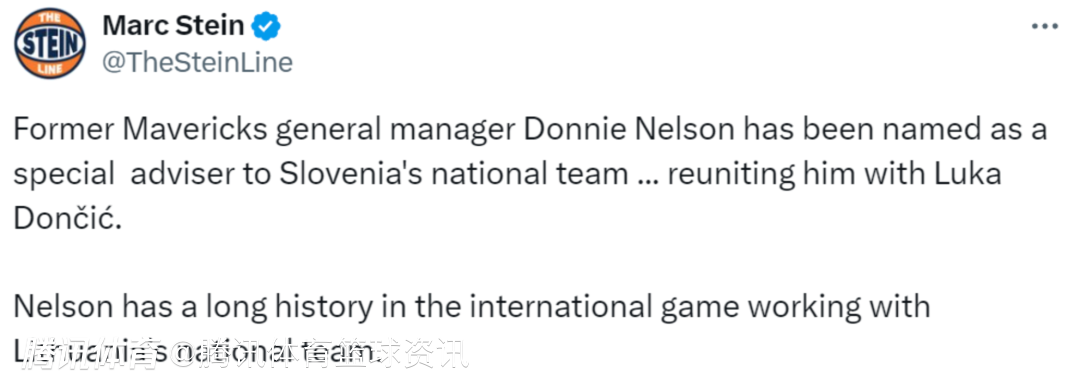
Task: Click the word "STEIN" inside the avatar logo
Action: [x=50, y=44]
